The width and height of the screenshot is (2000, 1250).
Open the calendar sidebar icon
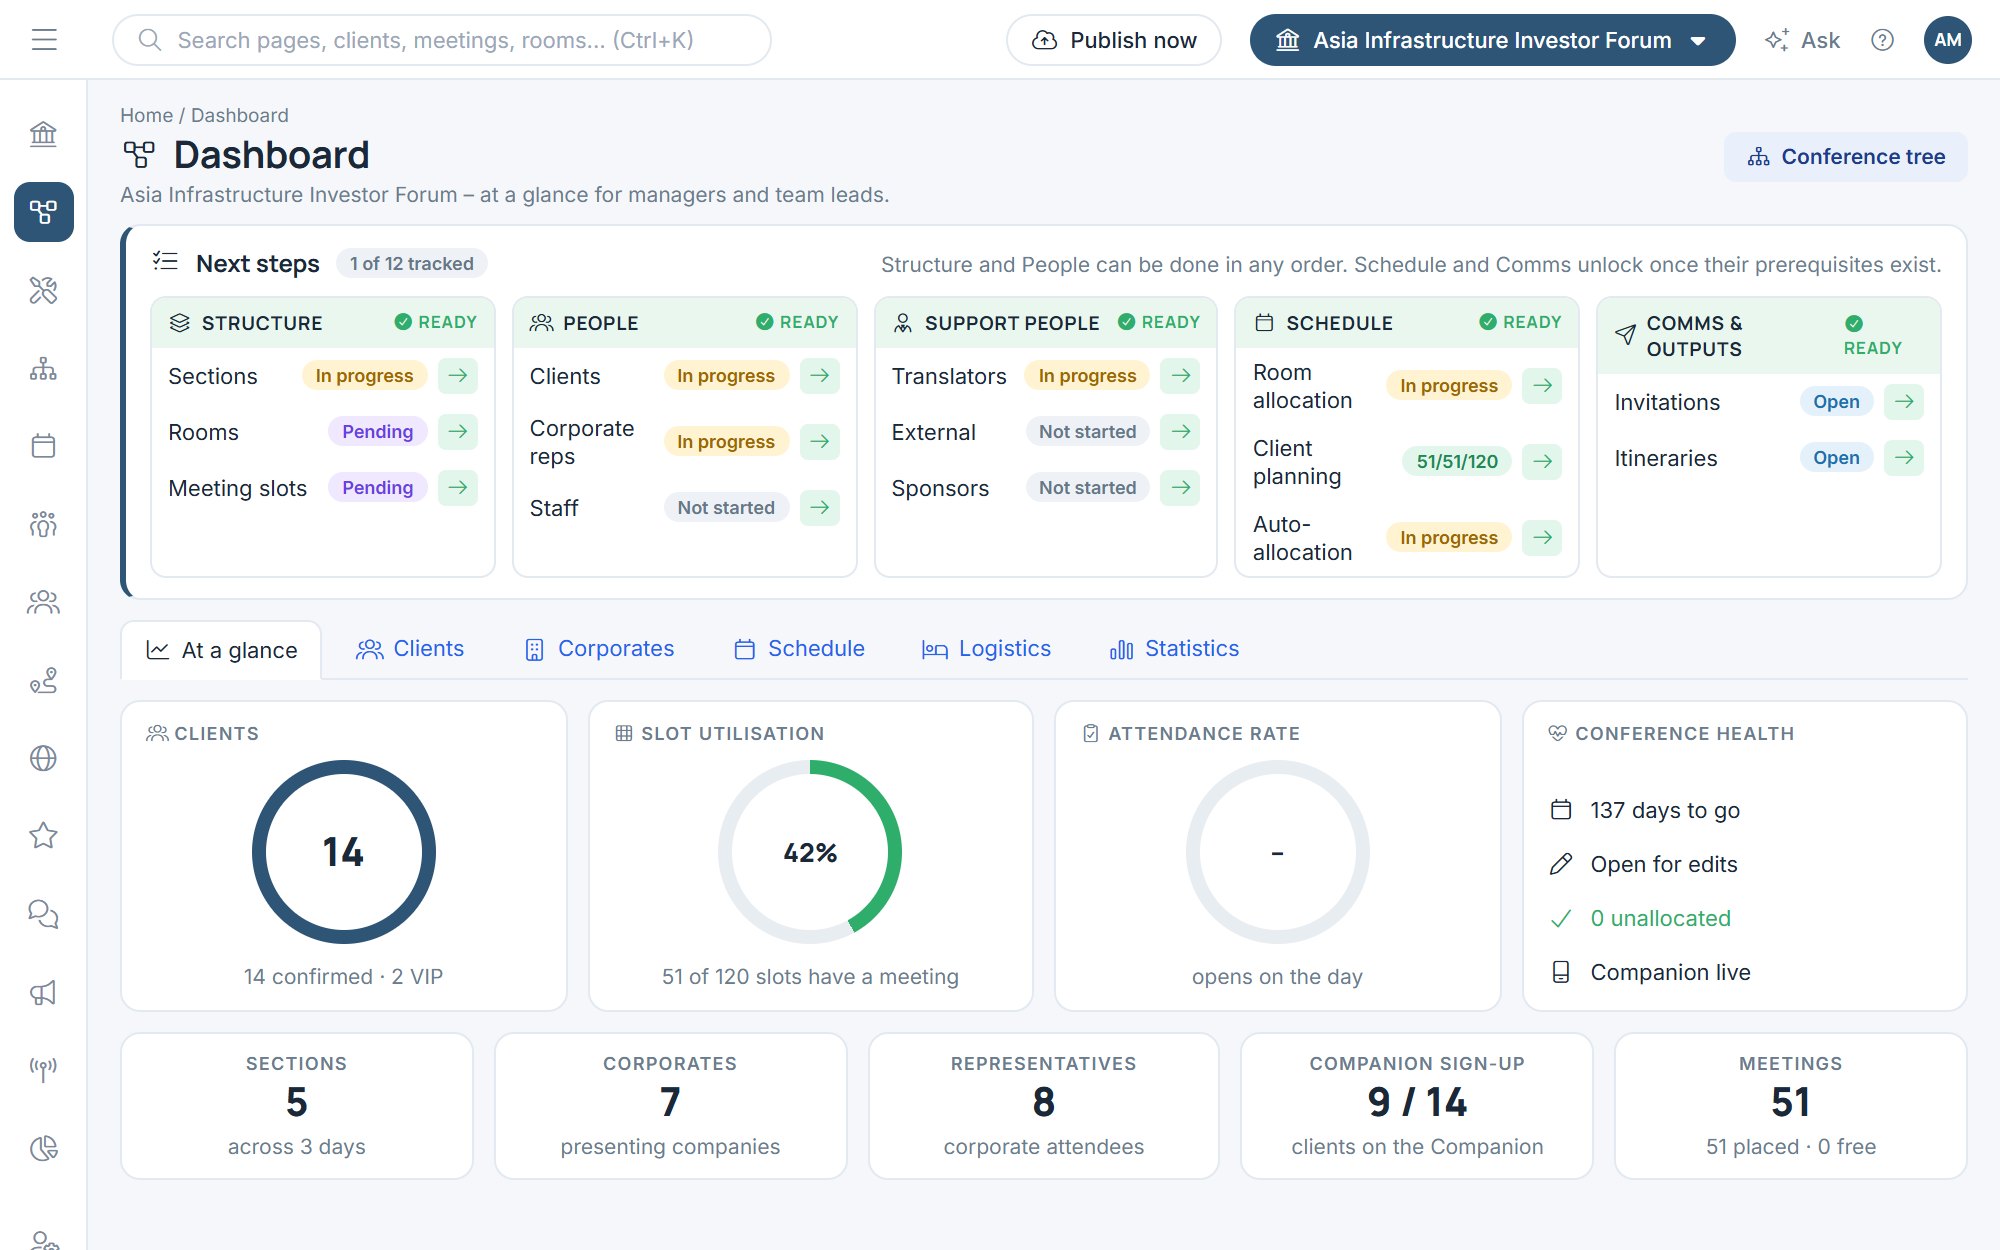click(x=43, y=446)
